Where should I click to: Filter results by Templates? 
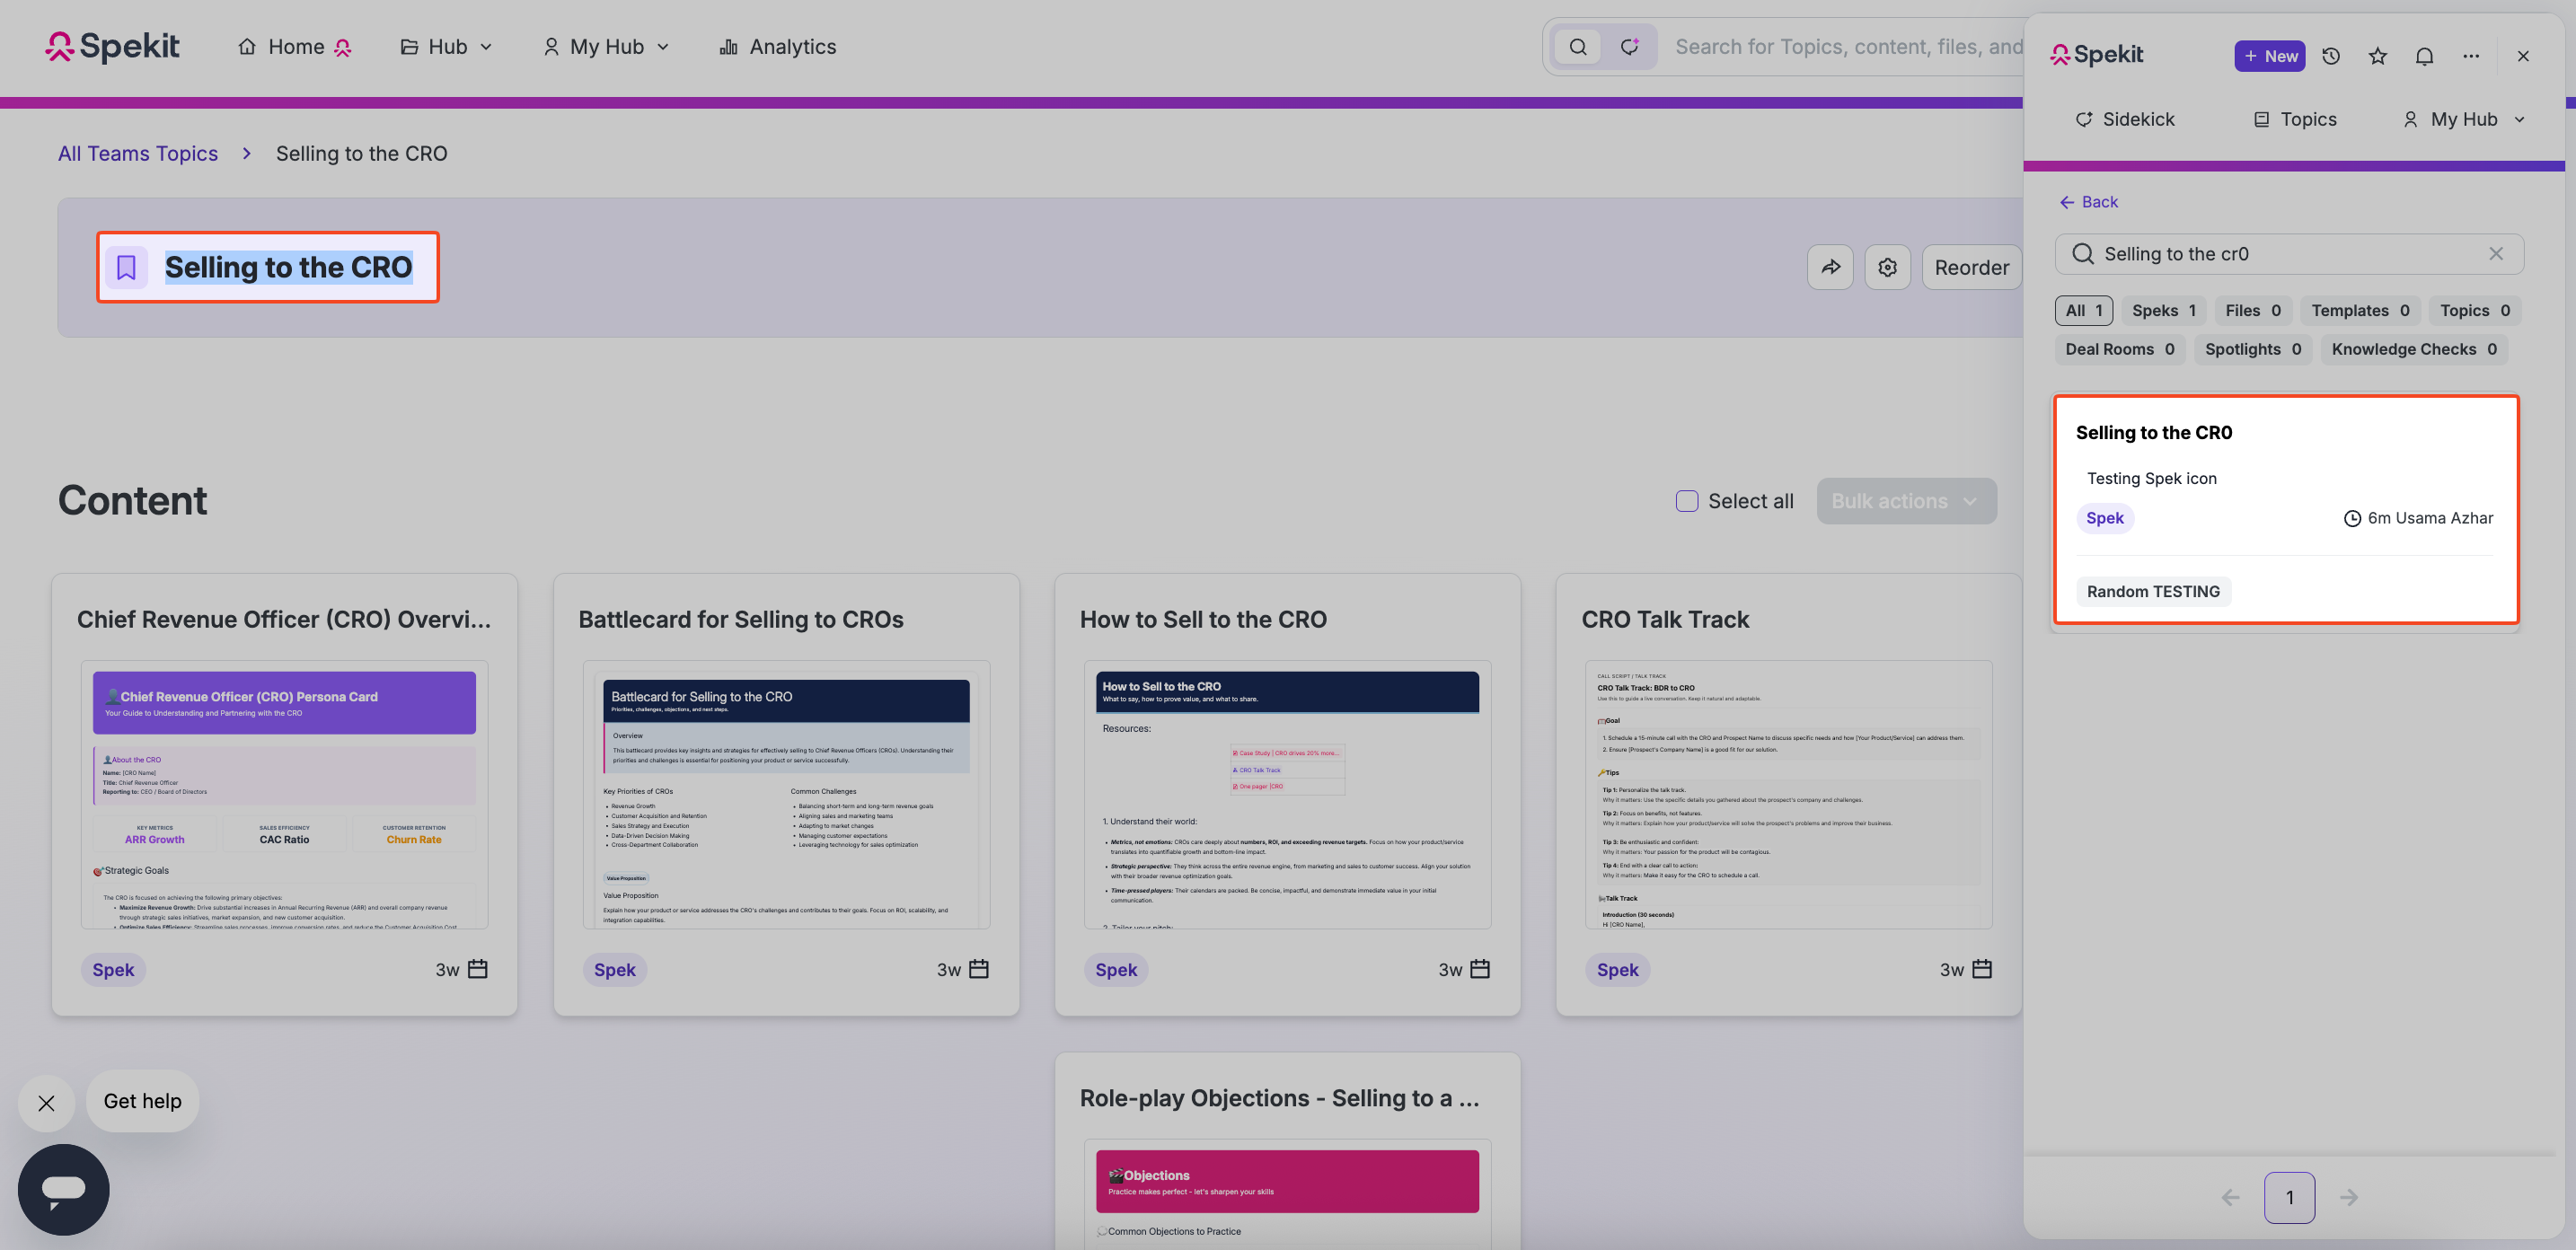point(2360,311)
